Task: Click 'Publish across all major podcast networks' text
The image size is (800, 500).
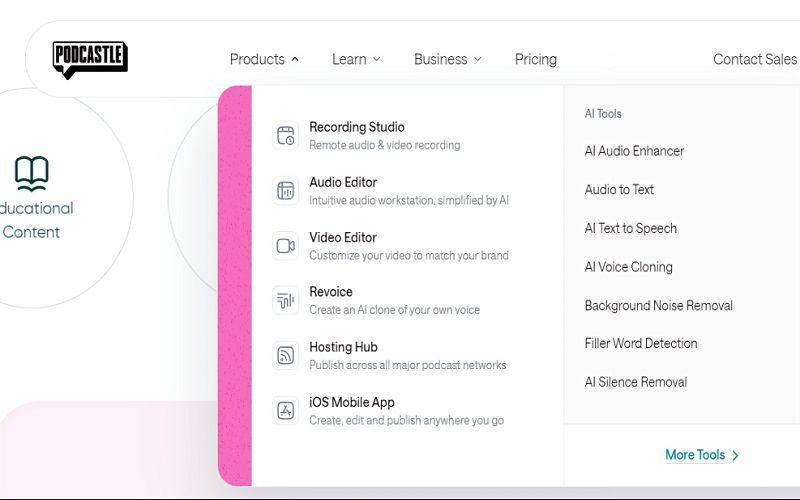Action: (x=408, y=365)
